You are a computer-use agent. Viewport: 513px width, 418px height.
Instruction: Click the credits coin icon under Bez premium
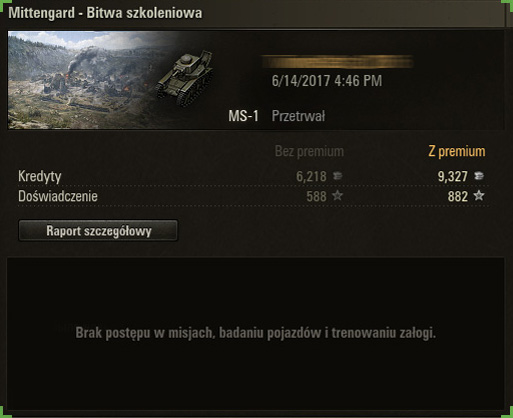pos(337,176)
